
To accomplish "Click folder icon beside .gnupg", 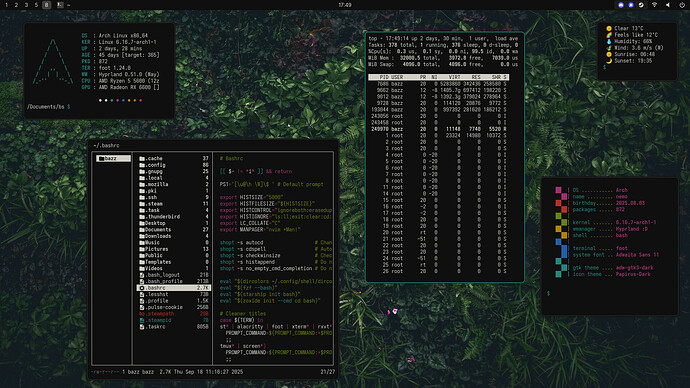I will (142, 172).
